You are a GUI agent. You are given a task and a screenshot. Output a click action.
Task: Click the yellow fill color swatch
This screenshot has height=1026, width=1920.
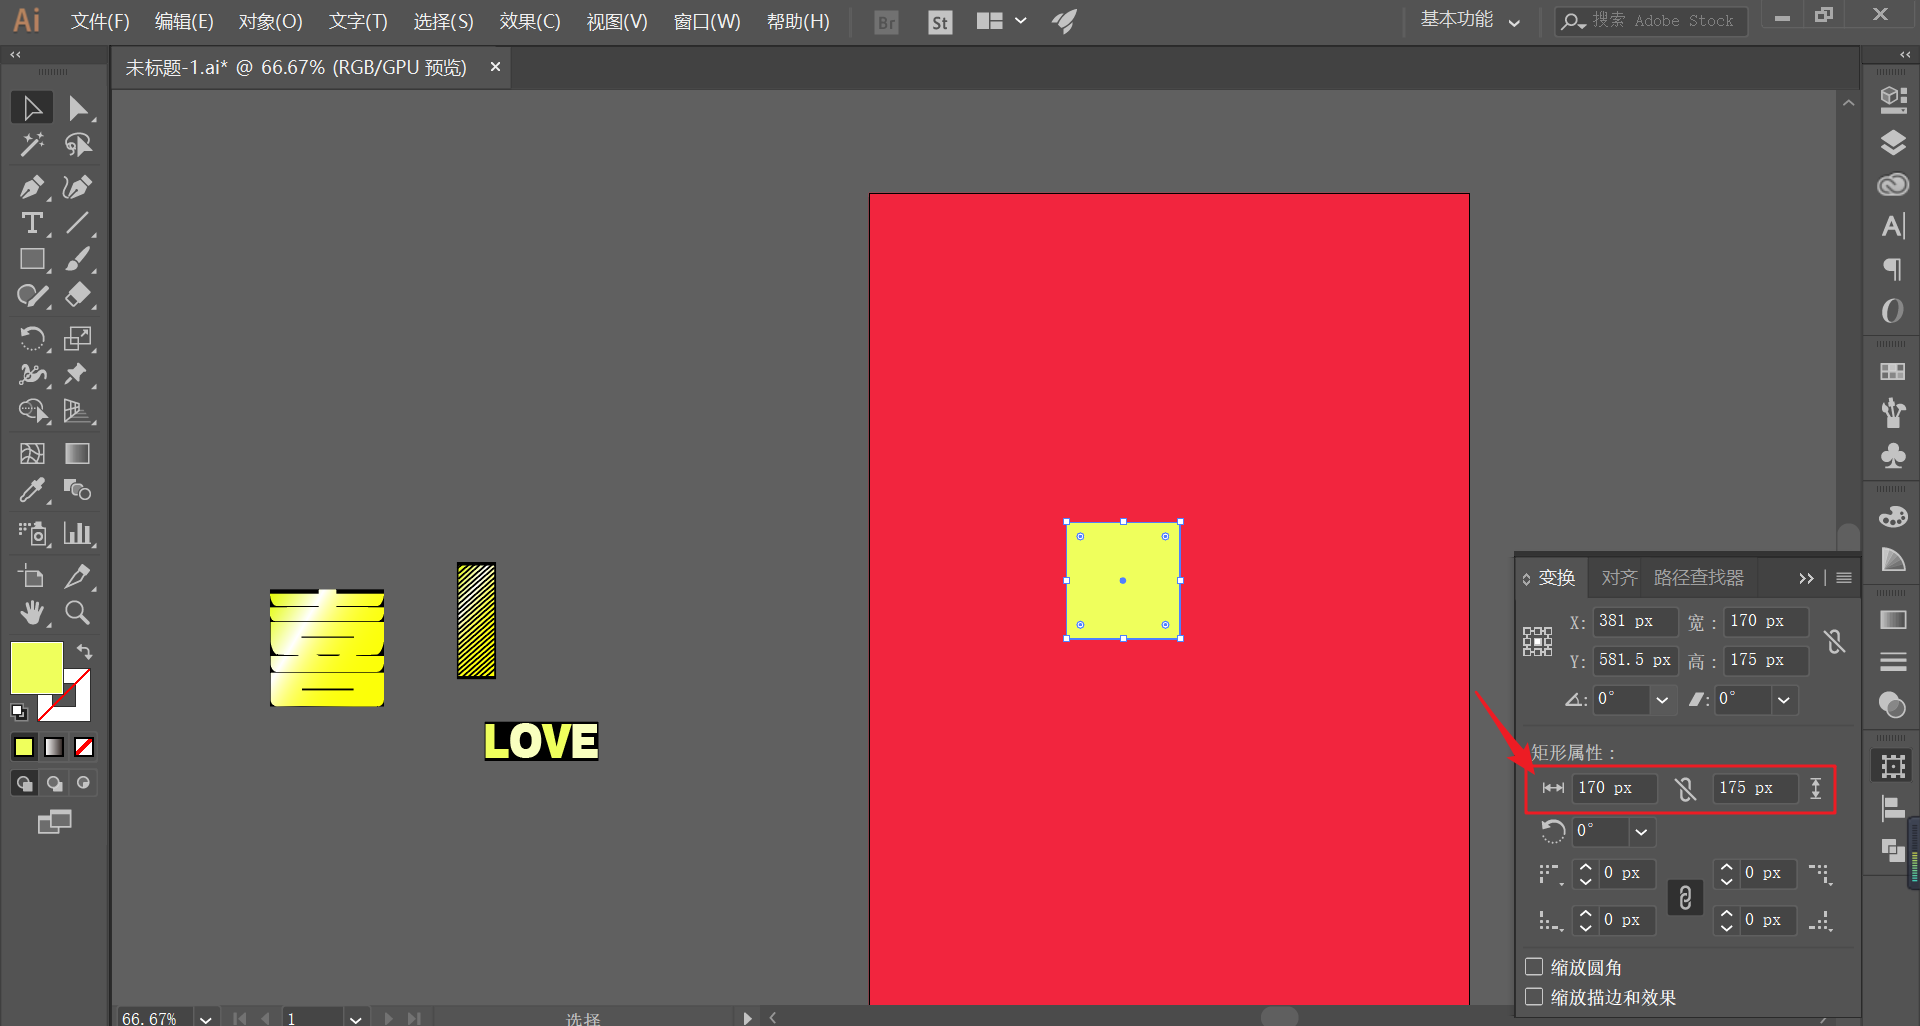pos(36,668)
